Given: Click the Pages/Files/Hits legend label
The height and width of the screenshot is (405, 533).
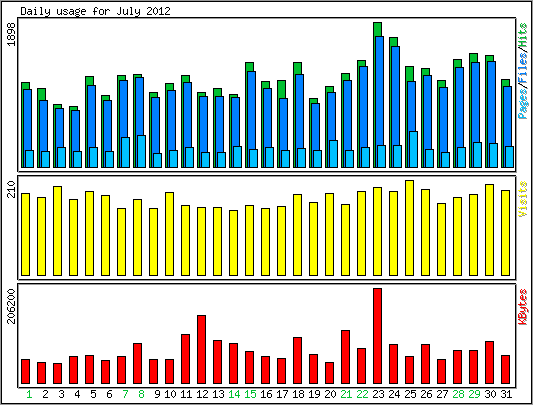Looking at the screenshot, I should tap(523, 71).
